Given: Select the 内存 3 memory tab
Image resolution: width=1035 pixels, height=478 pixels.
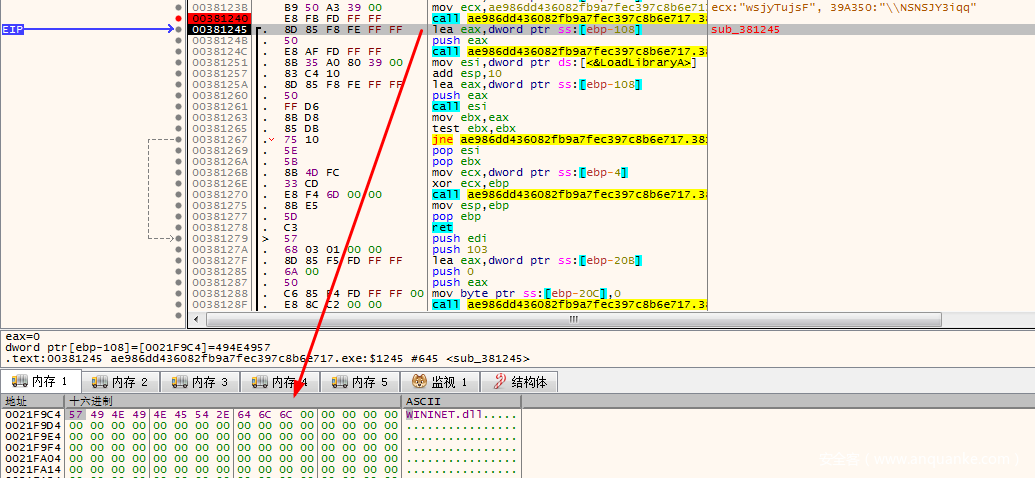Looking at the screenshot, I should tap(202, 382).
